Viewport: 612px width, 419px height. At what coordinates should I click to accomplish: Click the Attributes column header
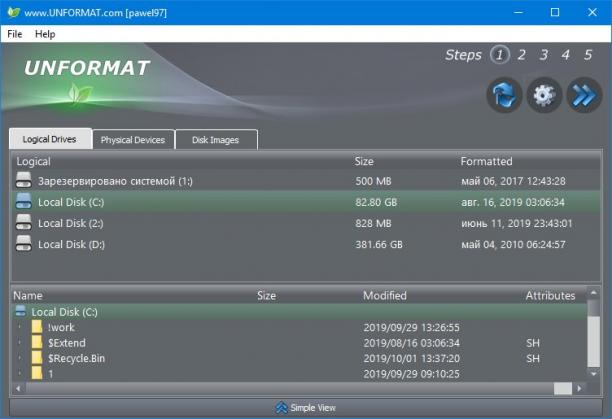click(x=550, y=295)
